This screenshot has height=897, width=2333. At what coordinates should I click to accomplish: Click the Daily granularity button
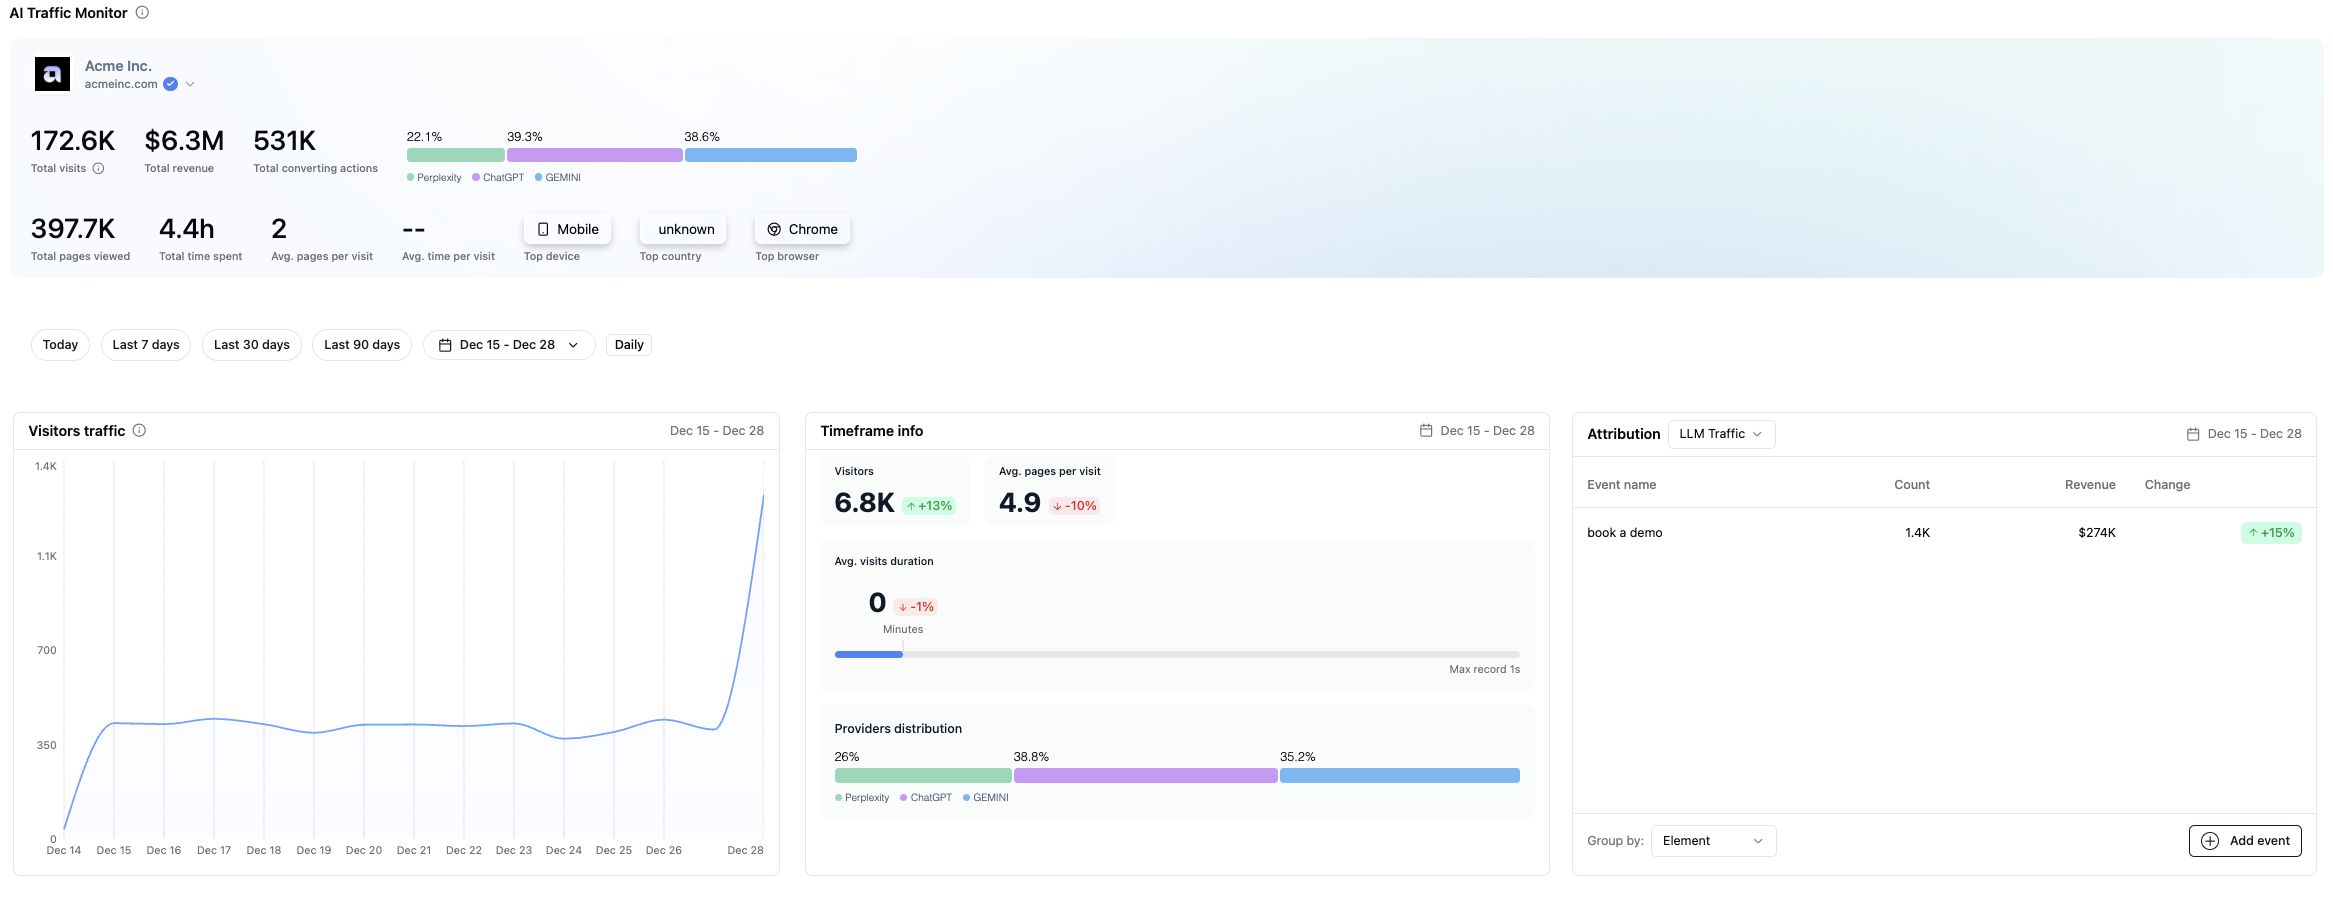[629, 345]
